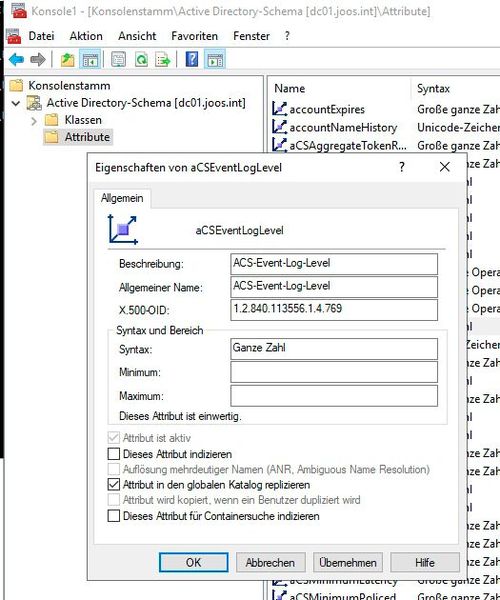Collapse the Active Directory-Schema tree node
The image size is (500, 600).
click(x=16, y=103)
